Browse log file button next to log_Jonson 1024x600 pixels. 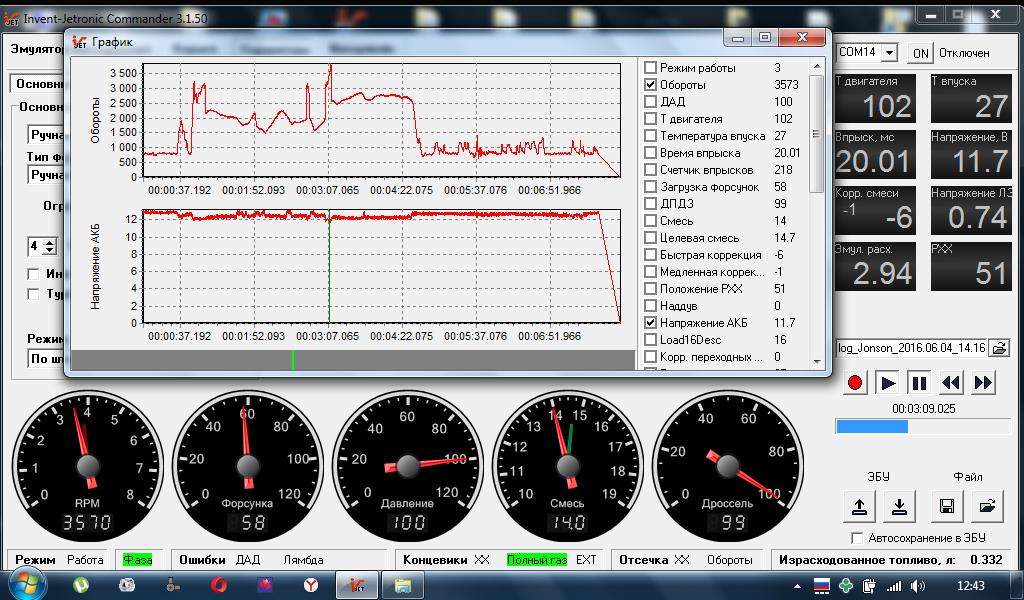coord(999,348)
